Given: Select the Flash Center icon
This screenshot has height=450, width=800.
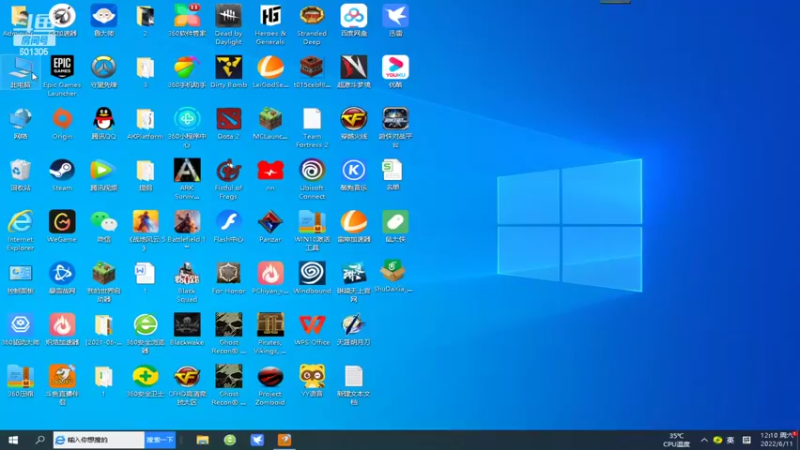Looking at the screenshot, I should click(229, 222).
